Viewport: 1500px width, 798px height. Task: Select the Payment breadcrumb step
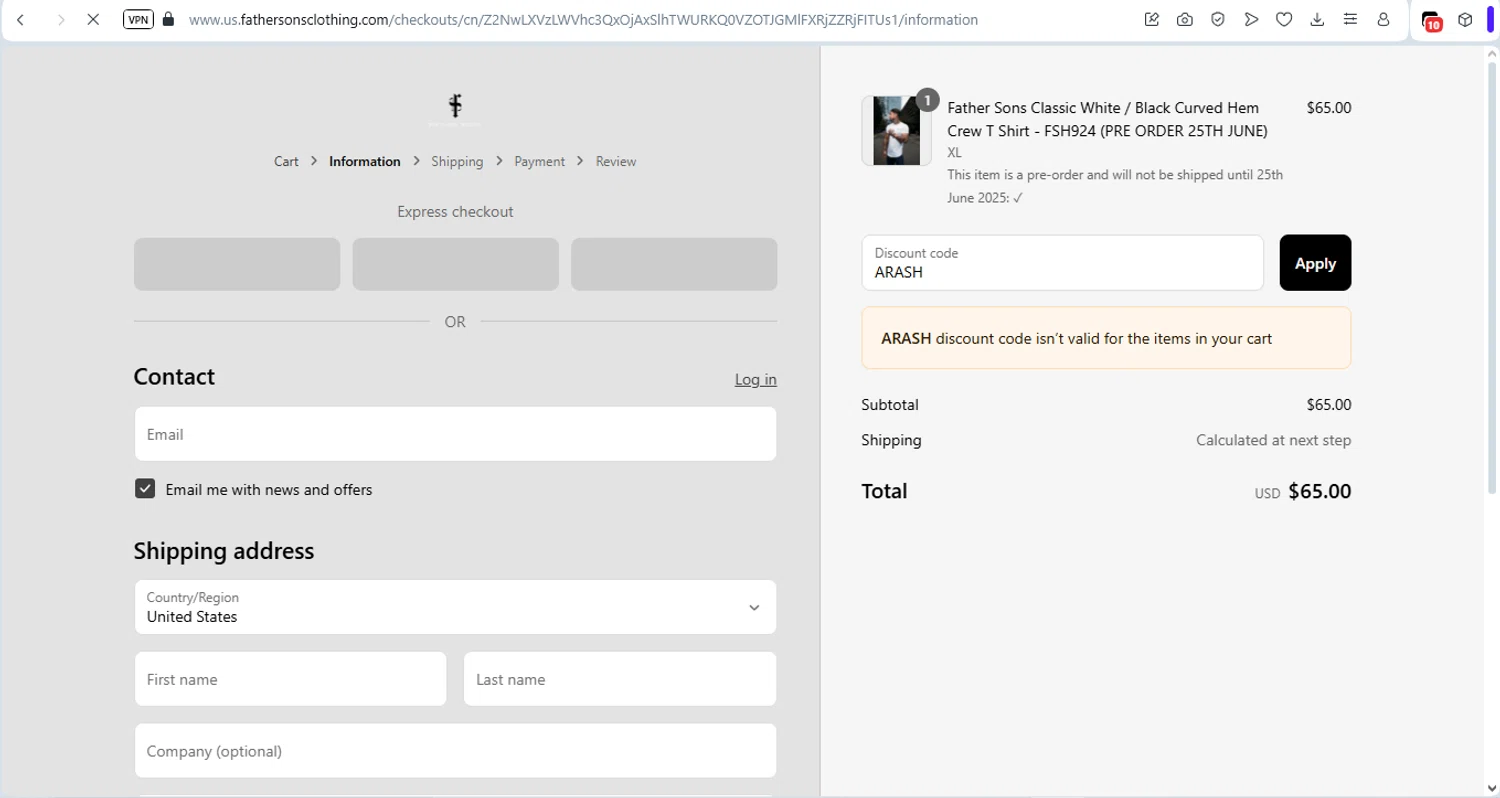(540, 161)
